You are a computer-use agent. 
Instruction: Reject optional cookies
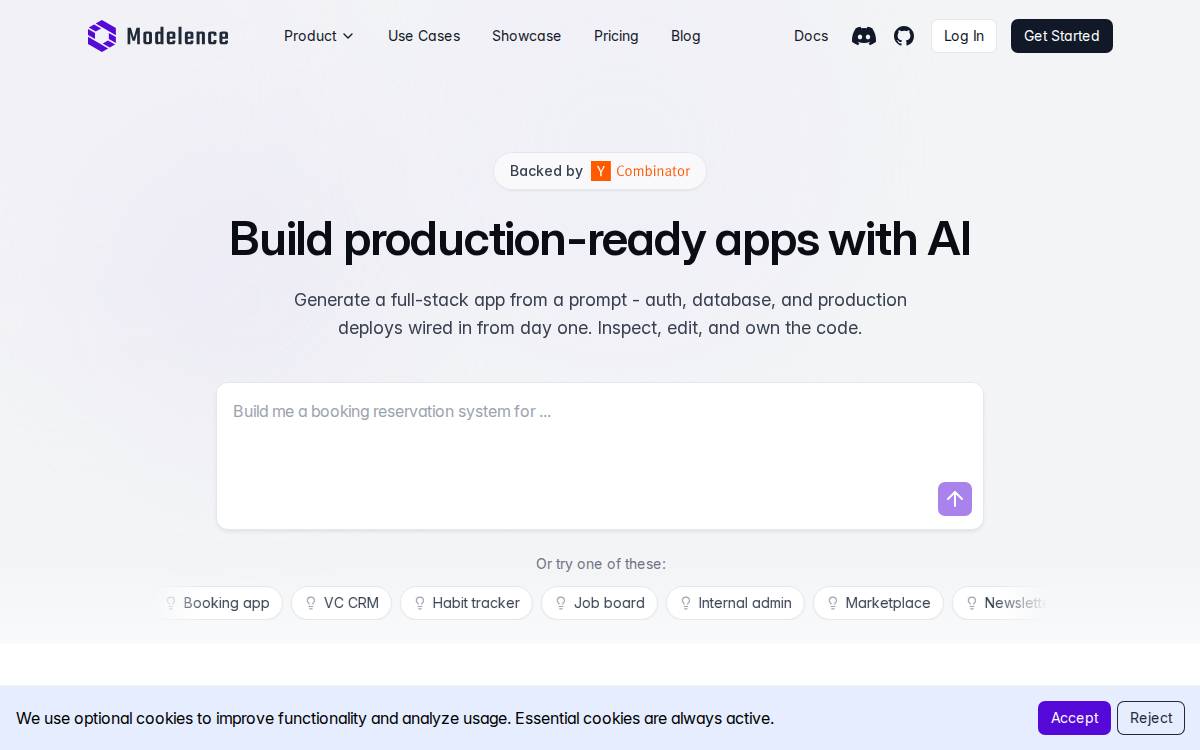(1151, 718)
